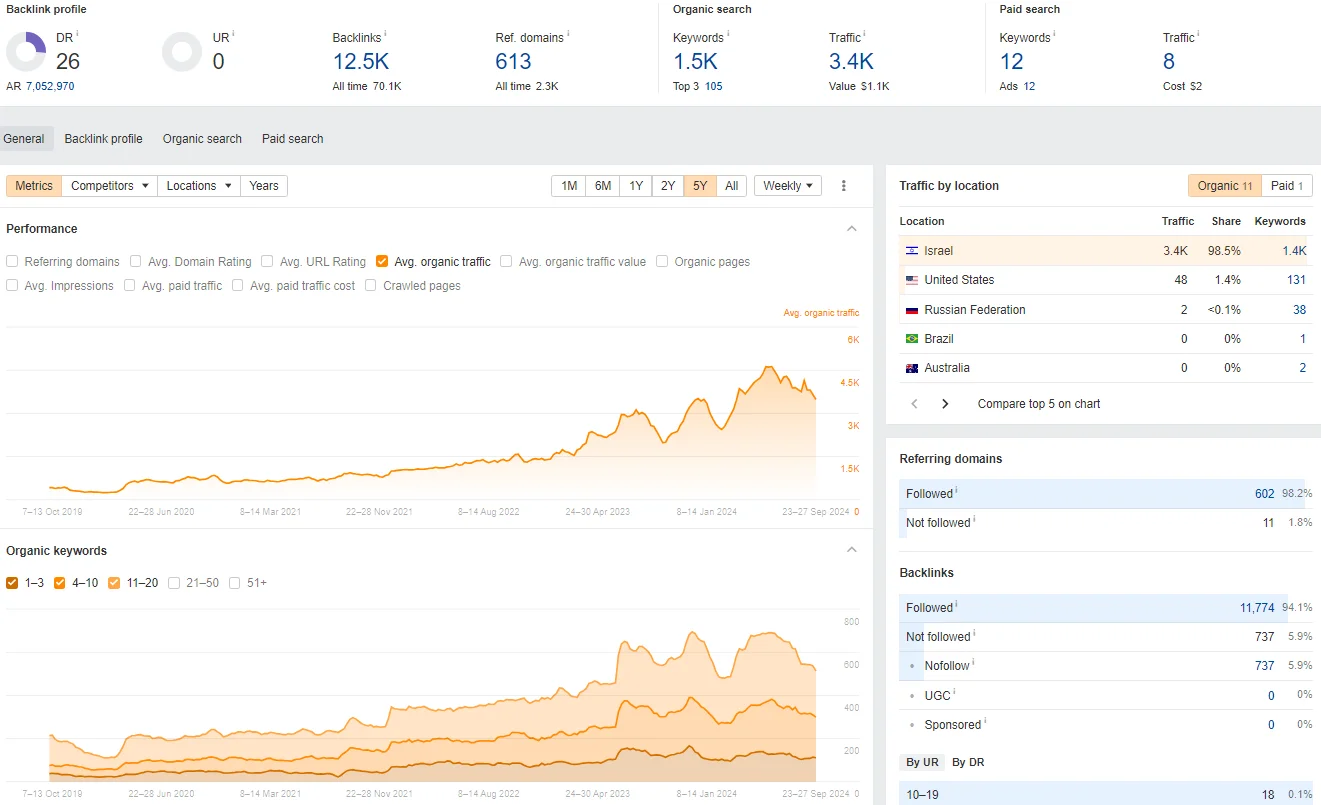Viewport: 1321px width, 805px height.
Task: Show Paid traffic by location
Action: coord(1287,186)
